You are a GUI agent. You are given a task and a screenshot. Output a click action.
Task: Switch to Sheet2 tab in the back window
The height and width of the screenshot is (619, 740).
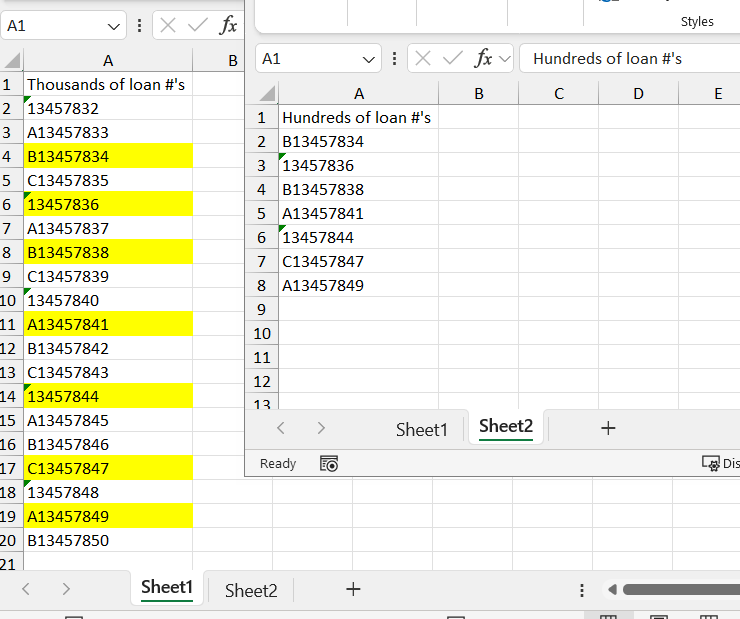tap(251, 590)
